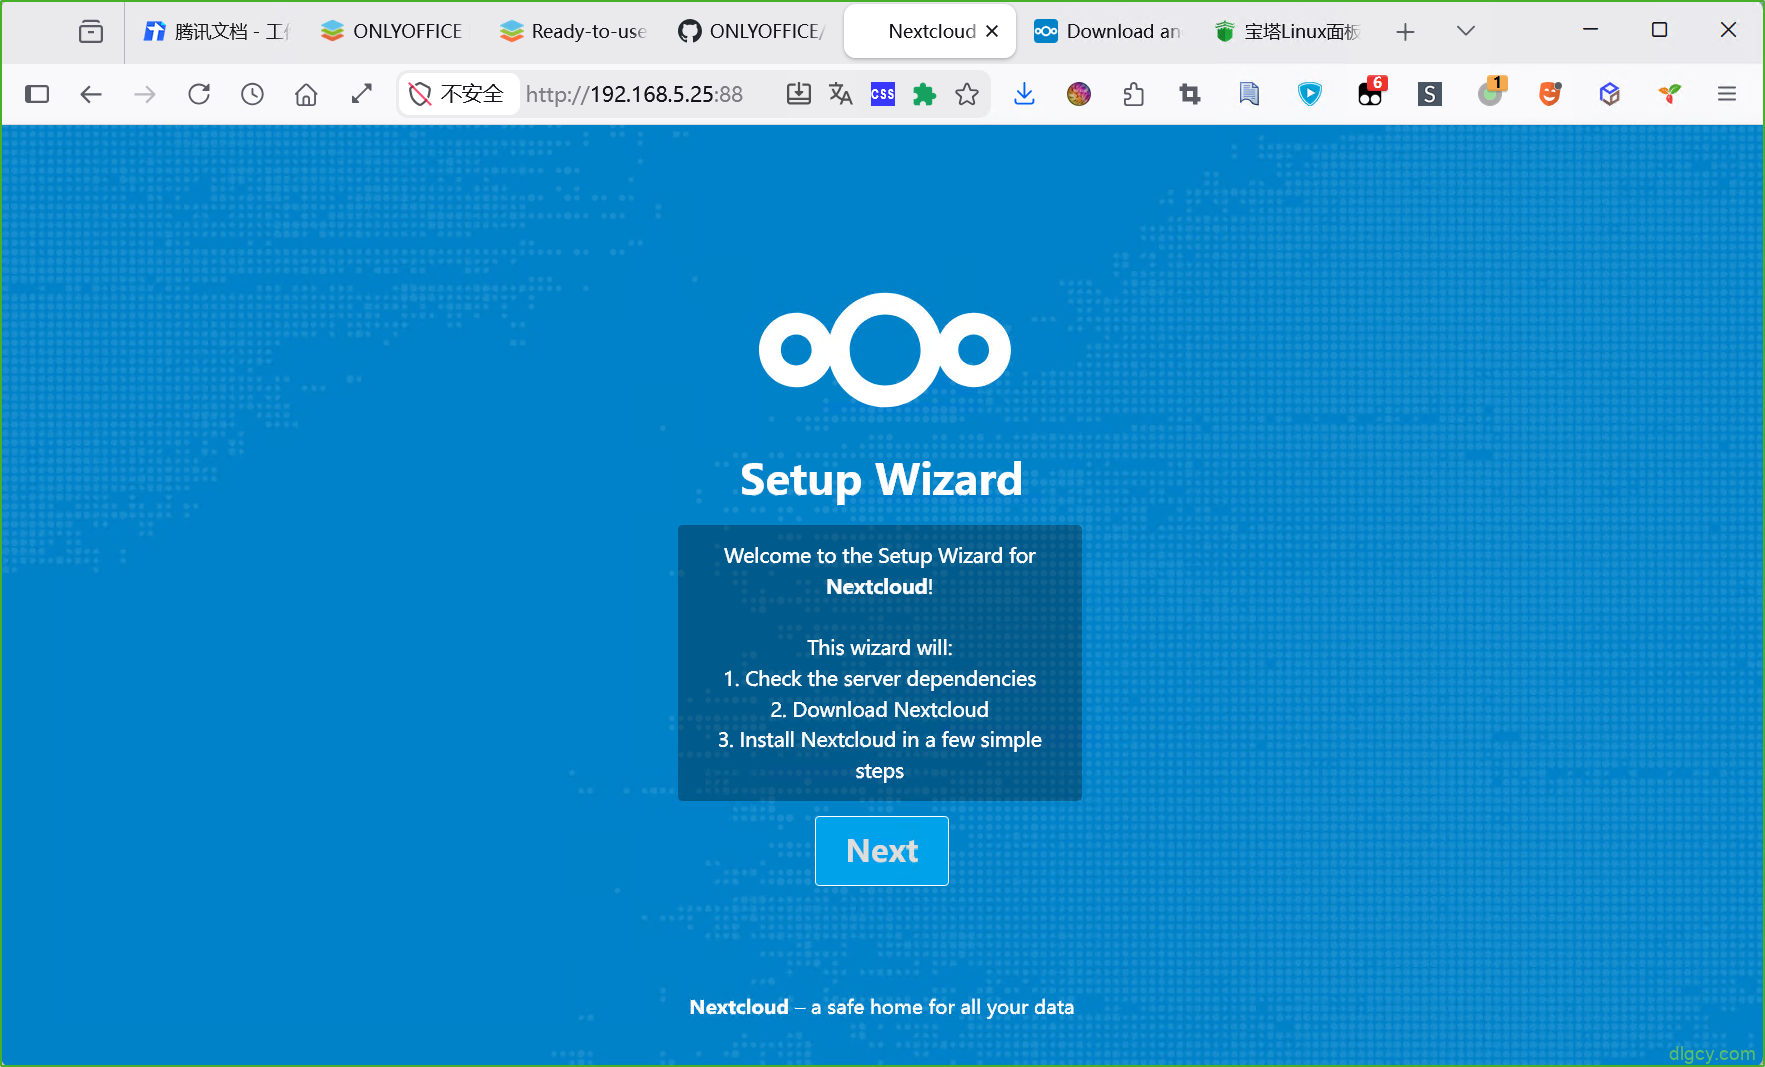
Task: Click the CSS extension icon
Action: [x=883, y=94]
